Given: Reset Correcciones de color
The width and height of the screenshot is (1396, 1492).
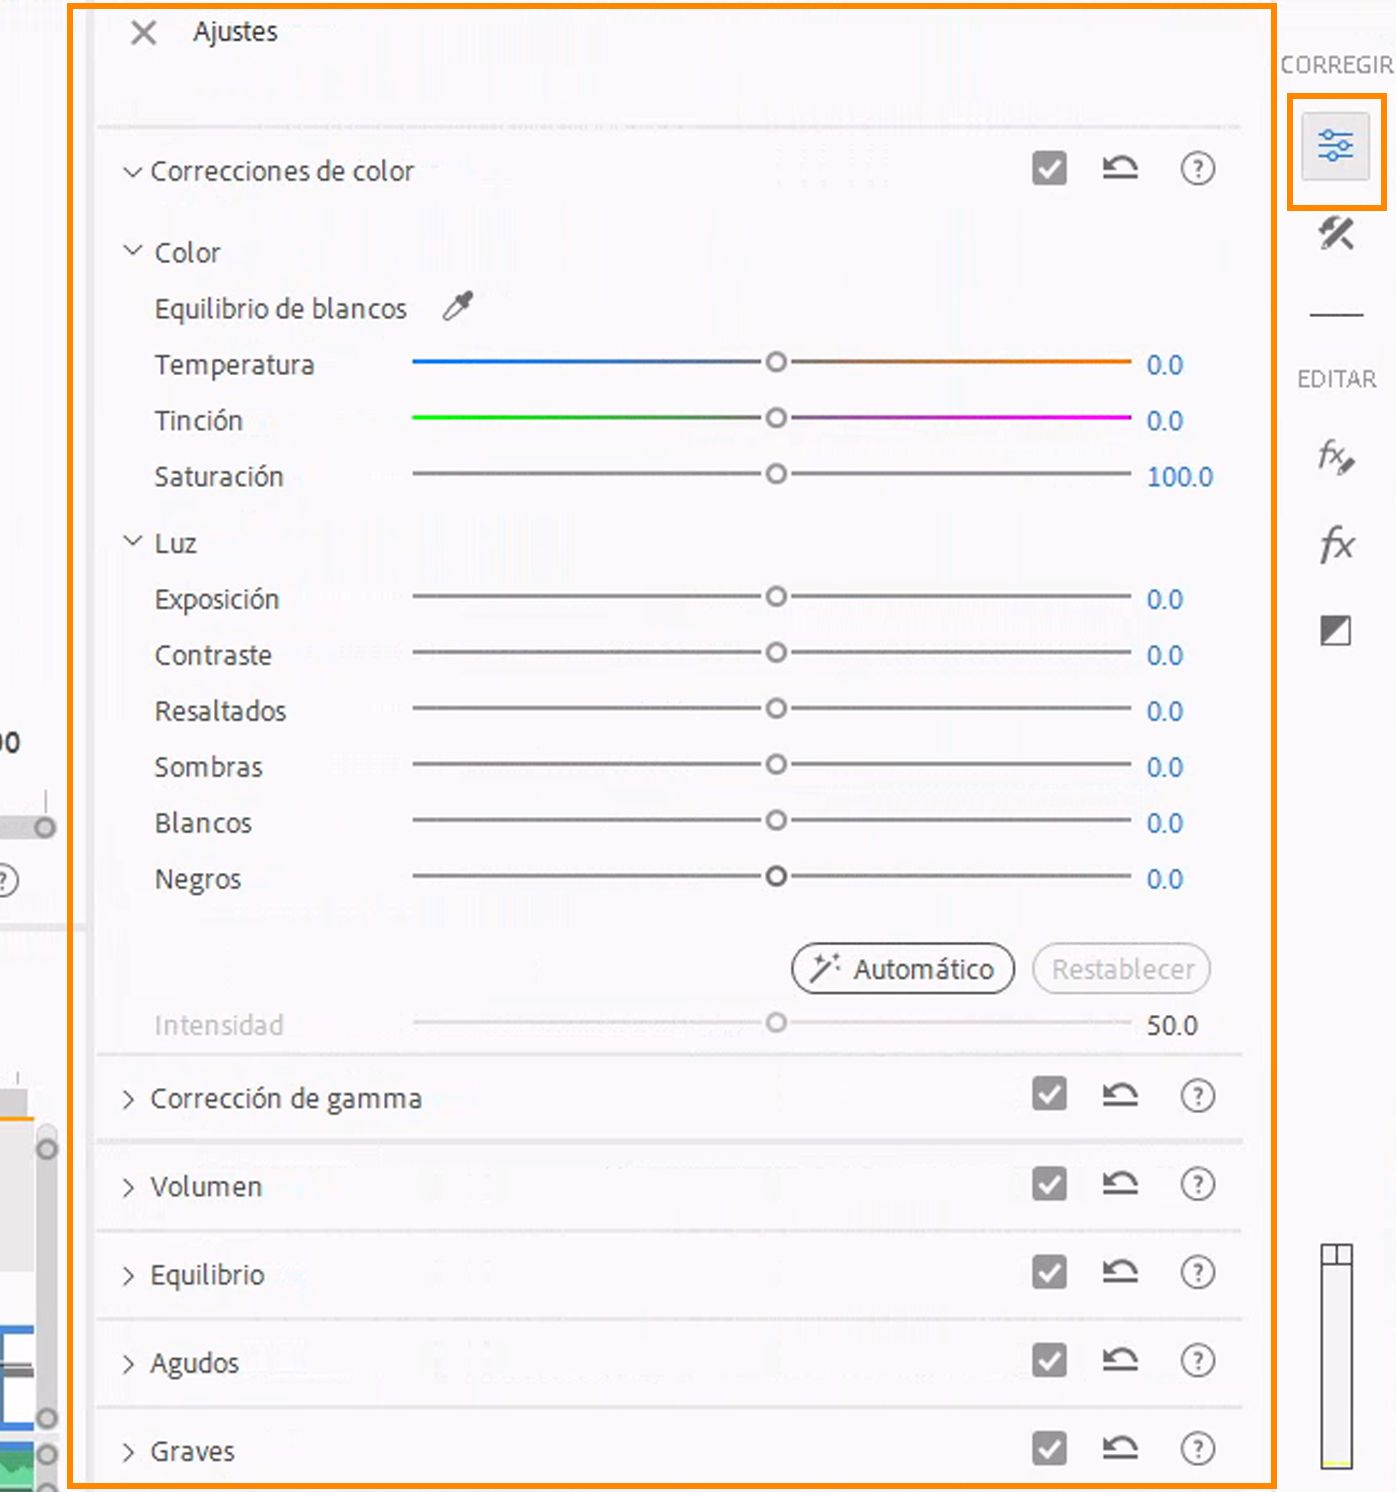Looking at the screenshot, I should (1120, 168).
